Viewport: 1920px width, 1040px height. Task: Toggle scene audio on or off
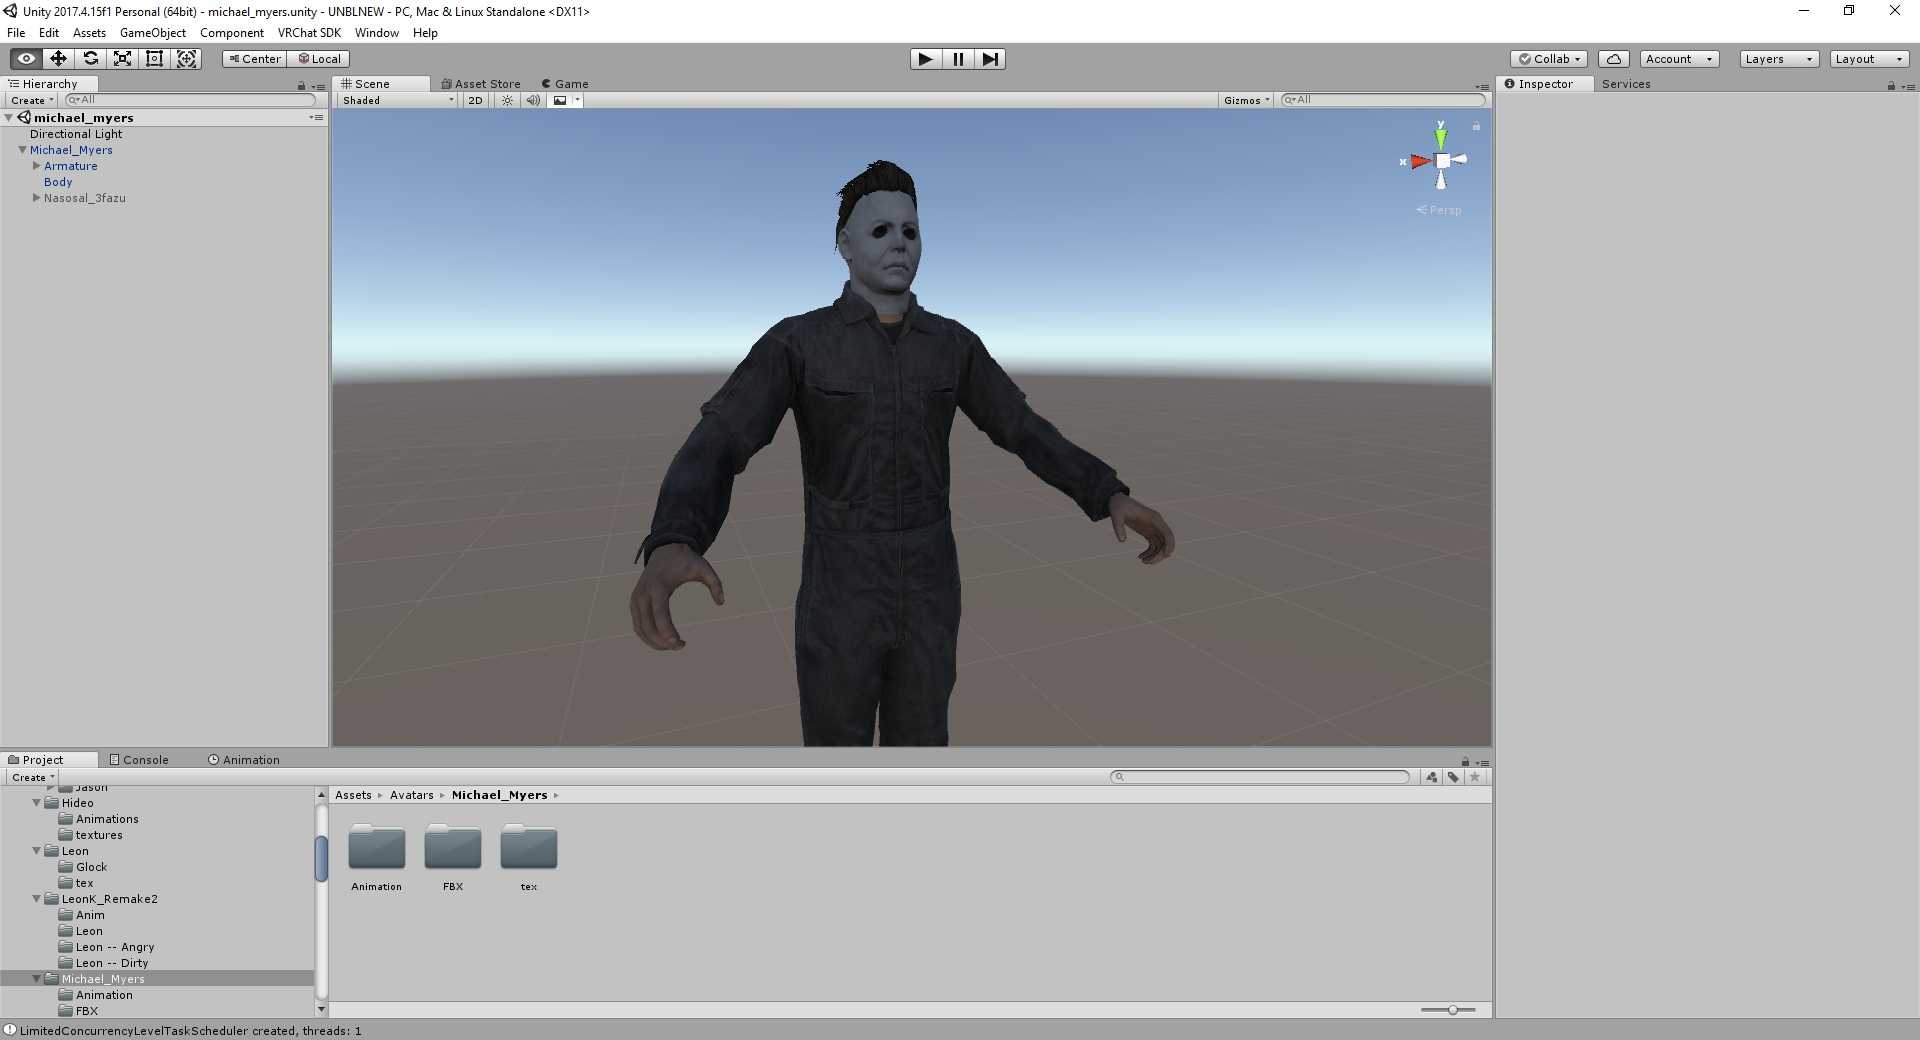coord(533,100)
